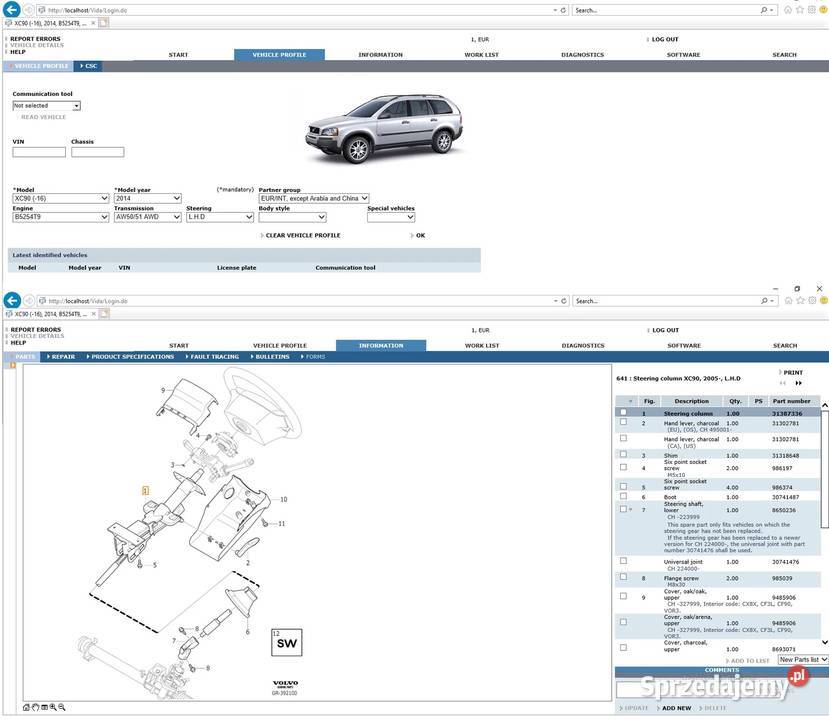
Task: Open the Partner group dropdown
Action: (x=314, y=198)
